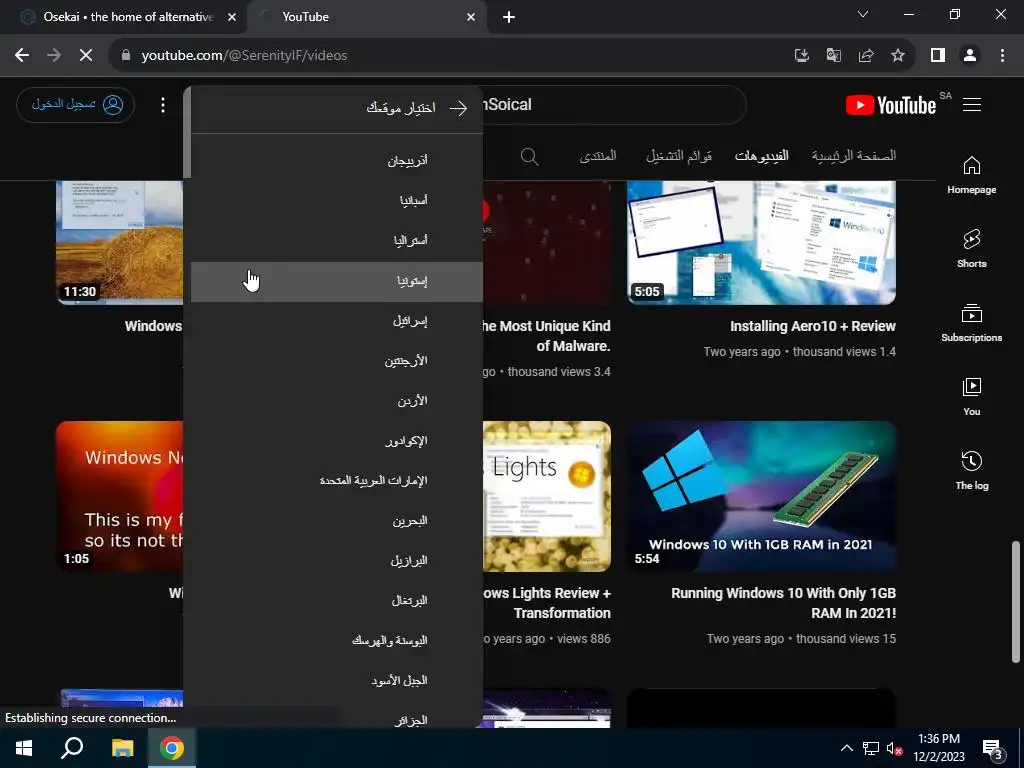The height and width of the screenshot is (768, 1024).
Task: Open the Windows Start menu
Action: [x=24, y=748]
